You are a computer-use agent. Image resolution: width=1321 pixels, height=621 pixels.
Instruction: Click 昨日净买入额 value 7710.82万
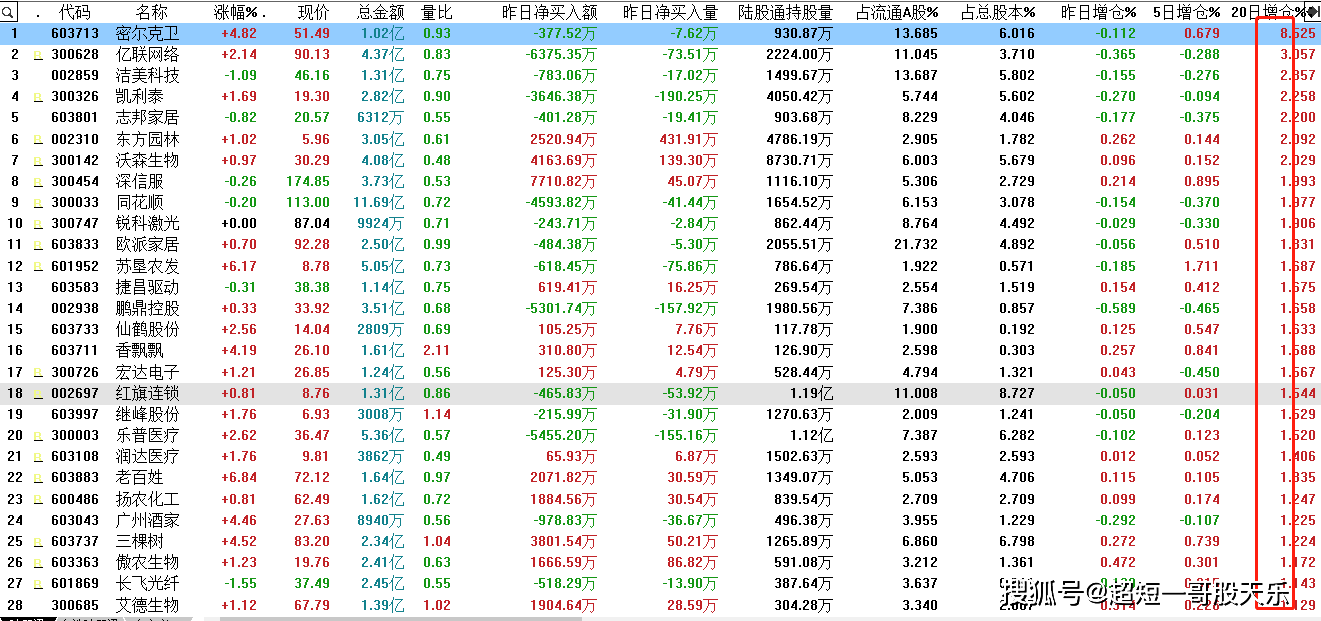click(561, 182)
